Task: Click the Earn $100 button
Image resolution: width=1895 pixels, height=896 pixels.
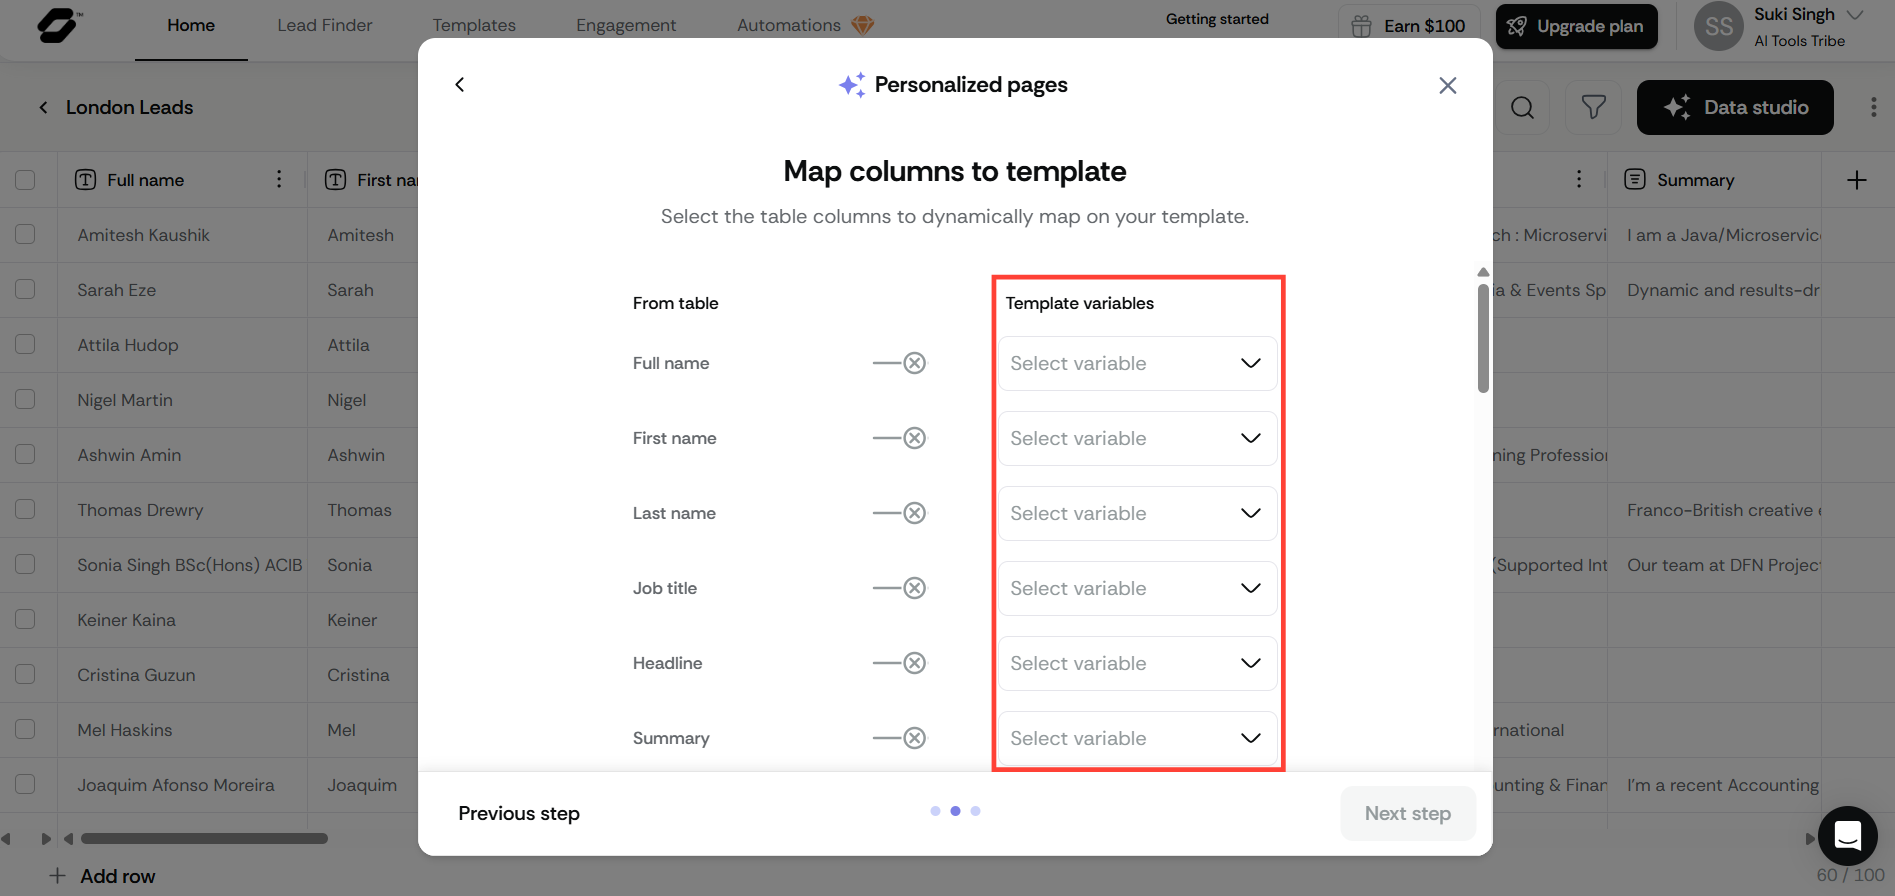Action: point(1408,26)
